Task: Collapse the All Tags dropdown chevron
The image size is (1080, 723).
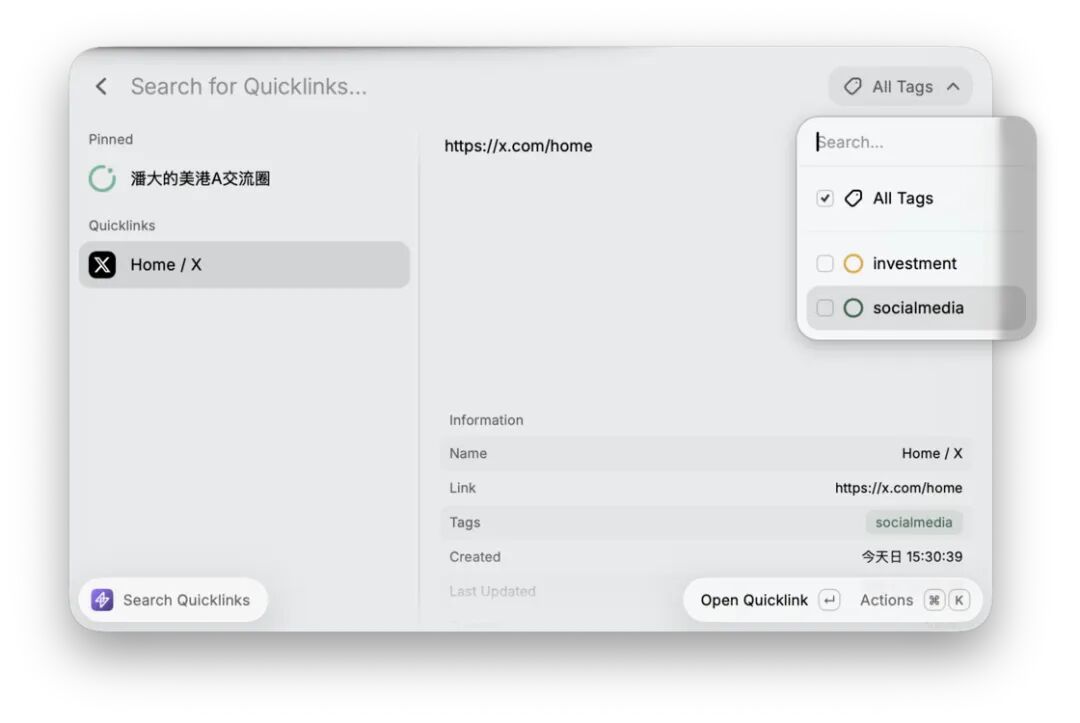Action: (x=953, y=87)
